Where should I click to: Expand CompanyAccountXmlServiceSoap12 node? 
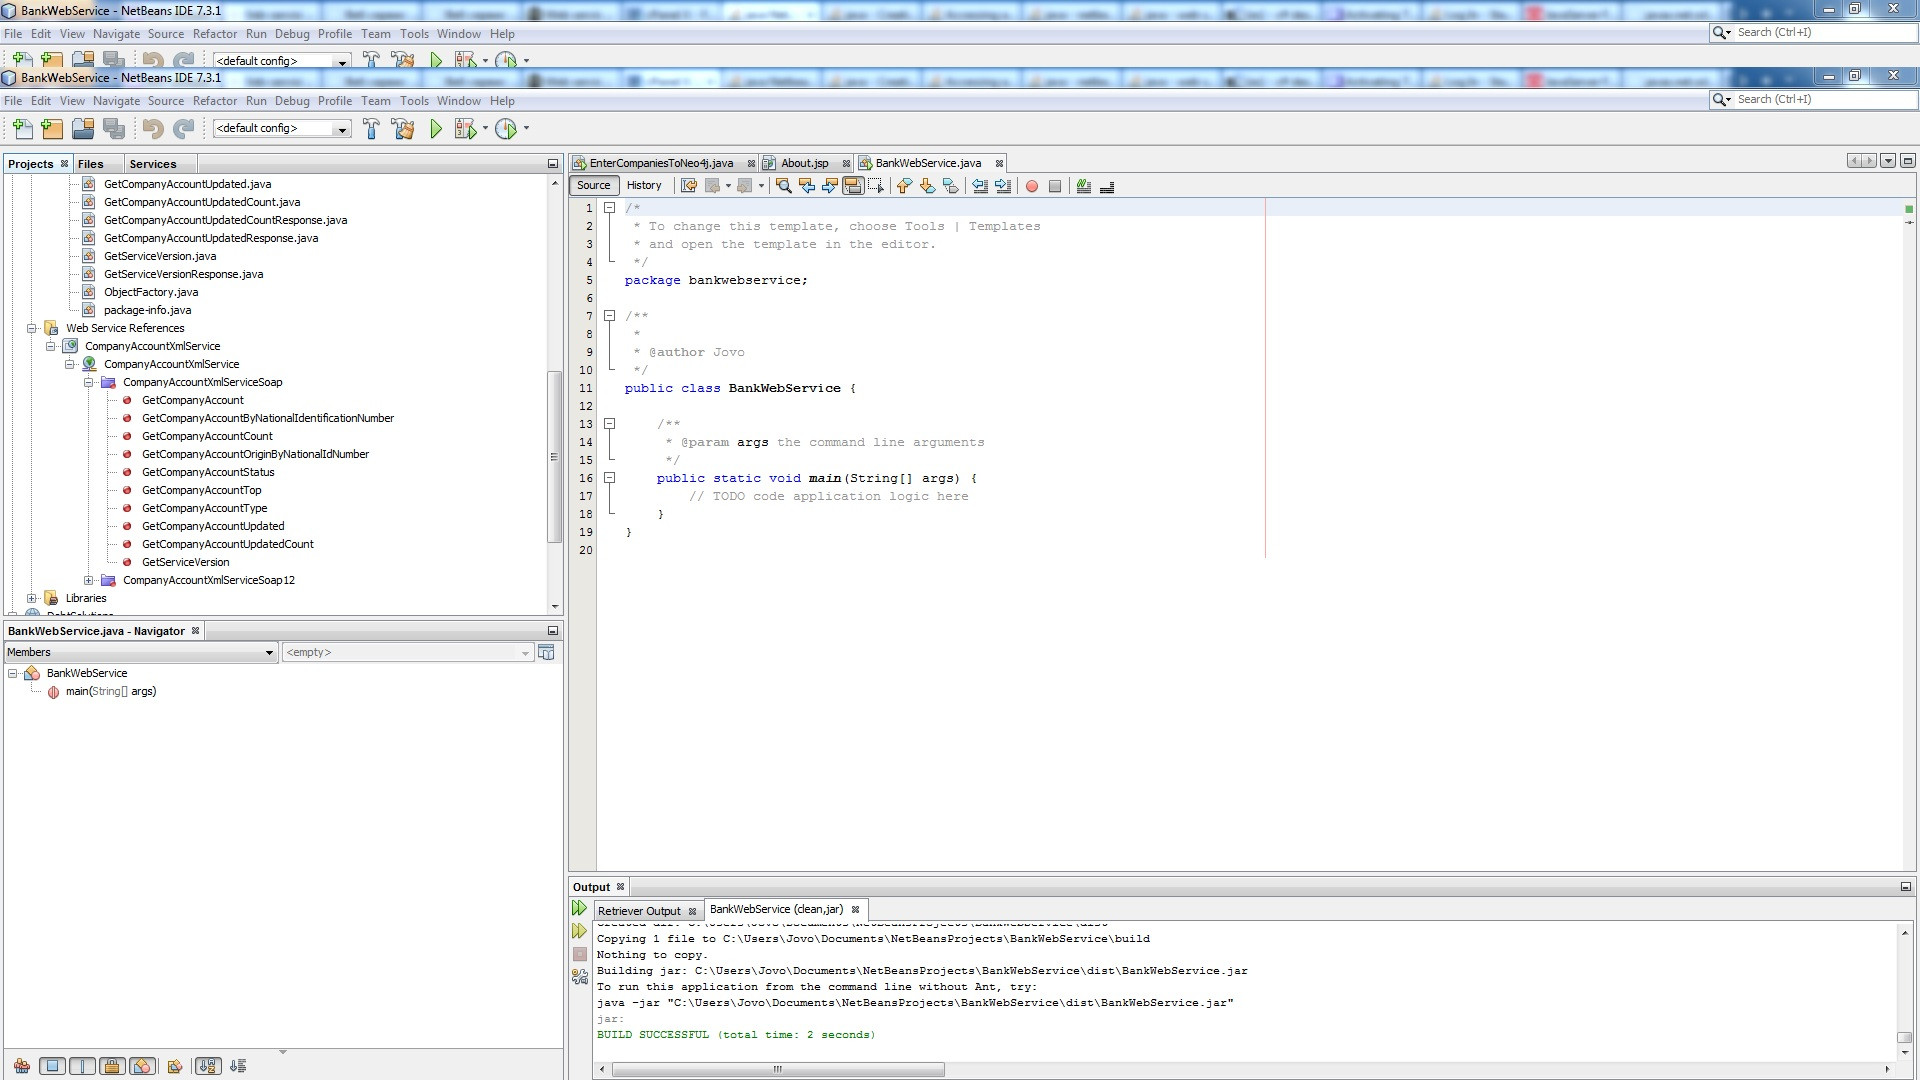(89, 580)
